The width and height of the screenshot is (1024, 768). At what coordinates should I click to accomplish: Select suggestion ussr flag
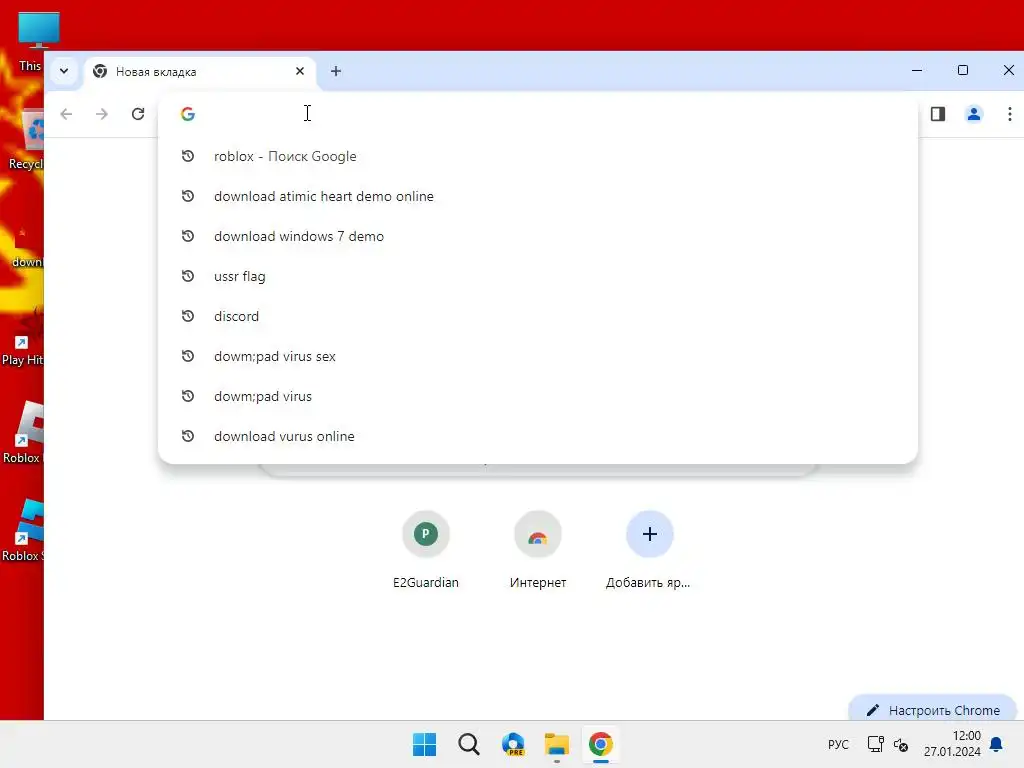coord(537,276)
